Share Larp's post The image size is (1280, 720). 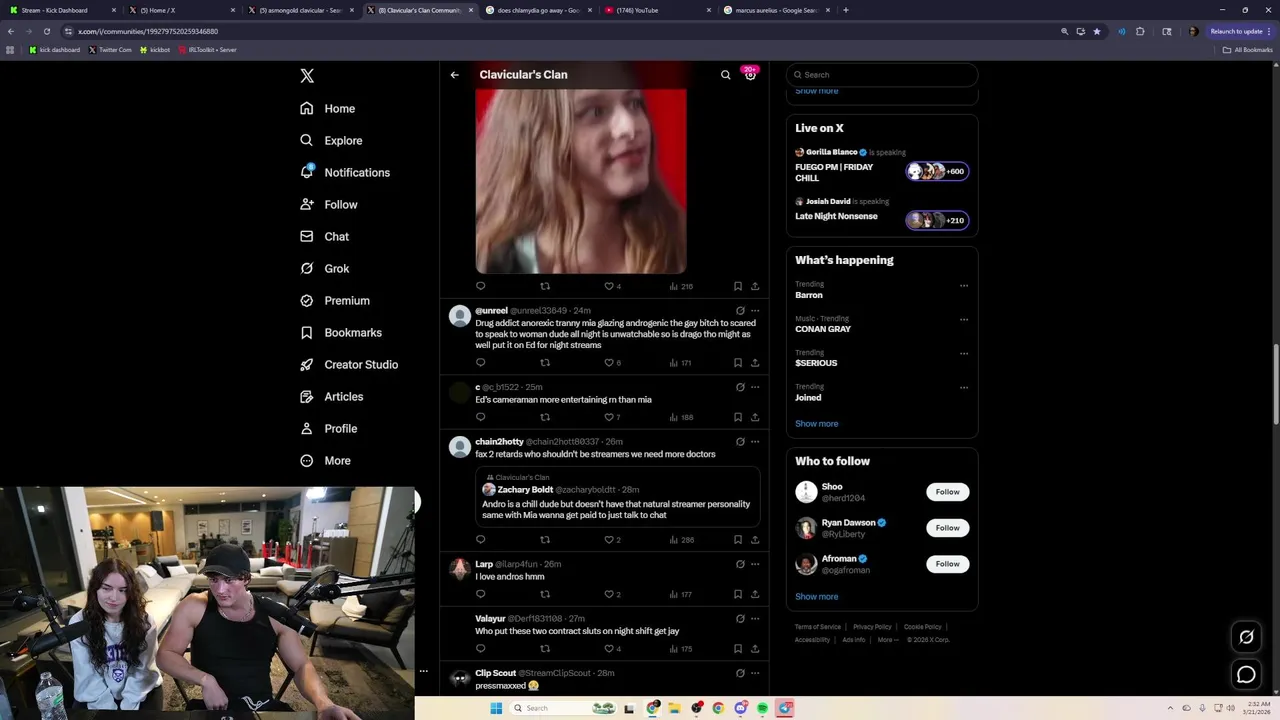point(755,594)
